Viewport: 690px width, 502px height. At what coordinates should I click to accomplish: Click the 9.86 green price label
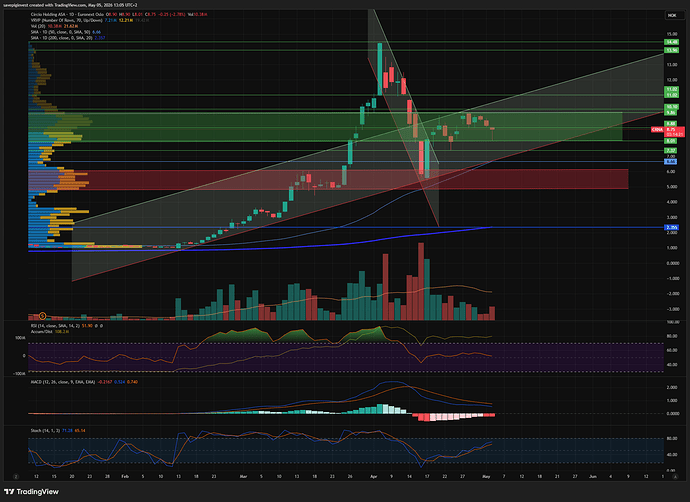[671, 113]
